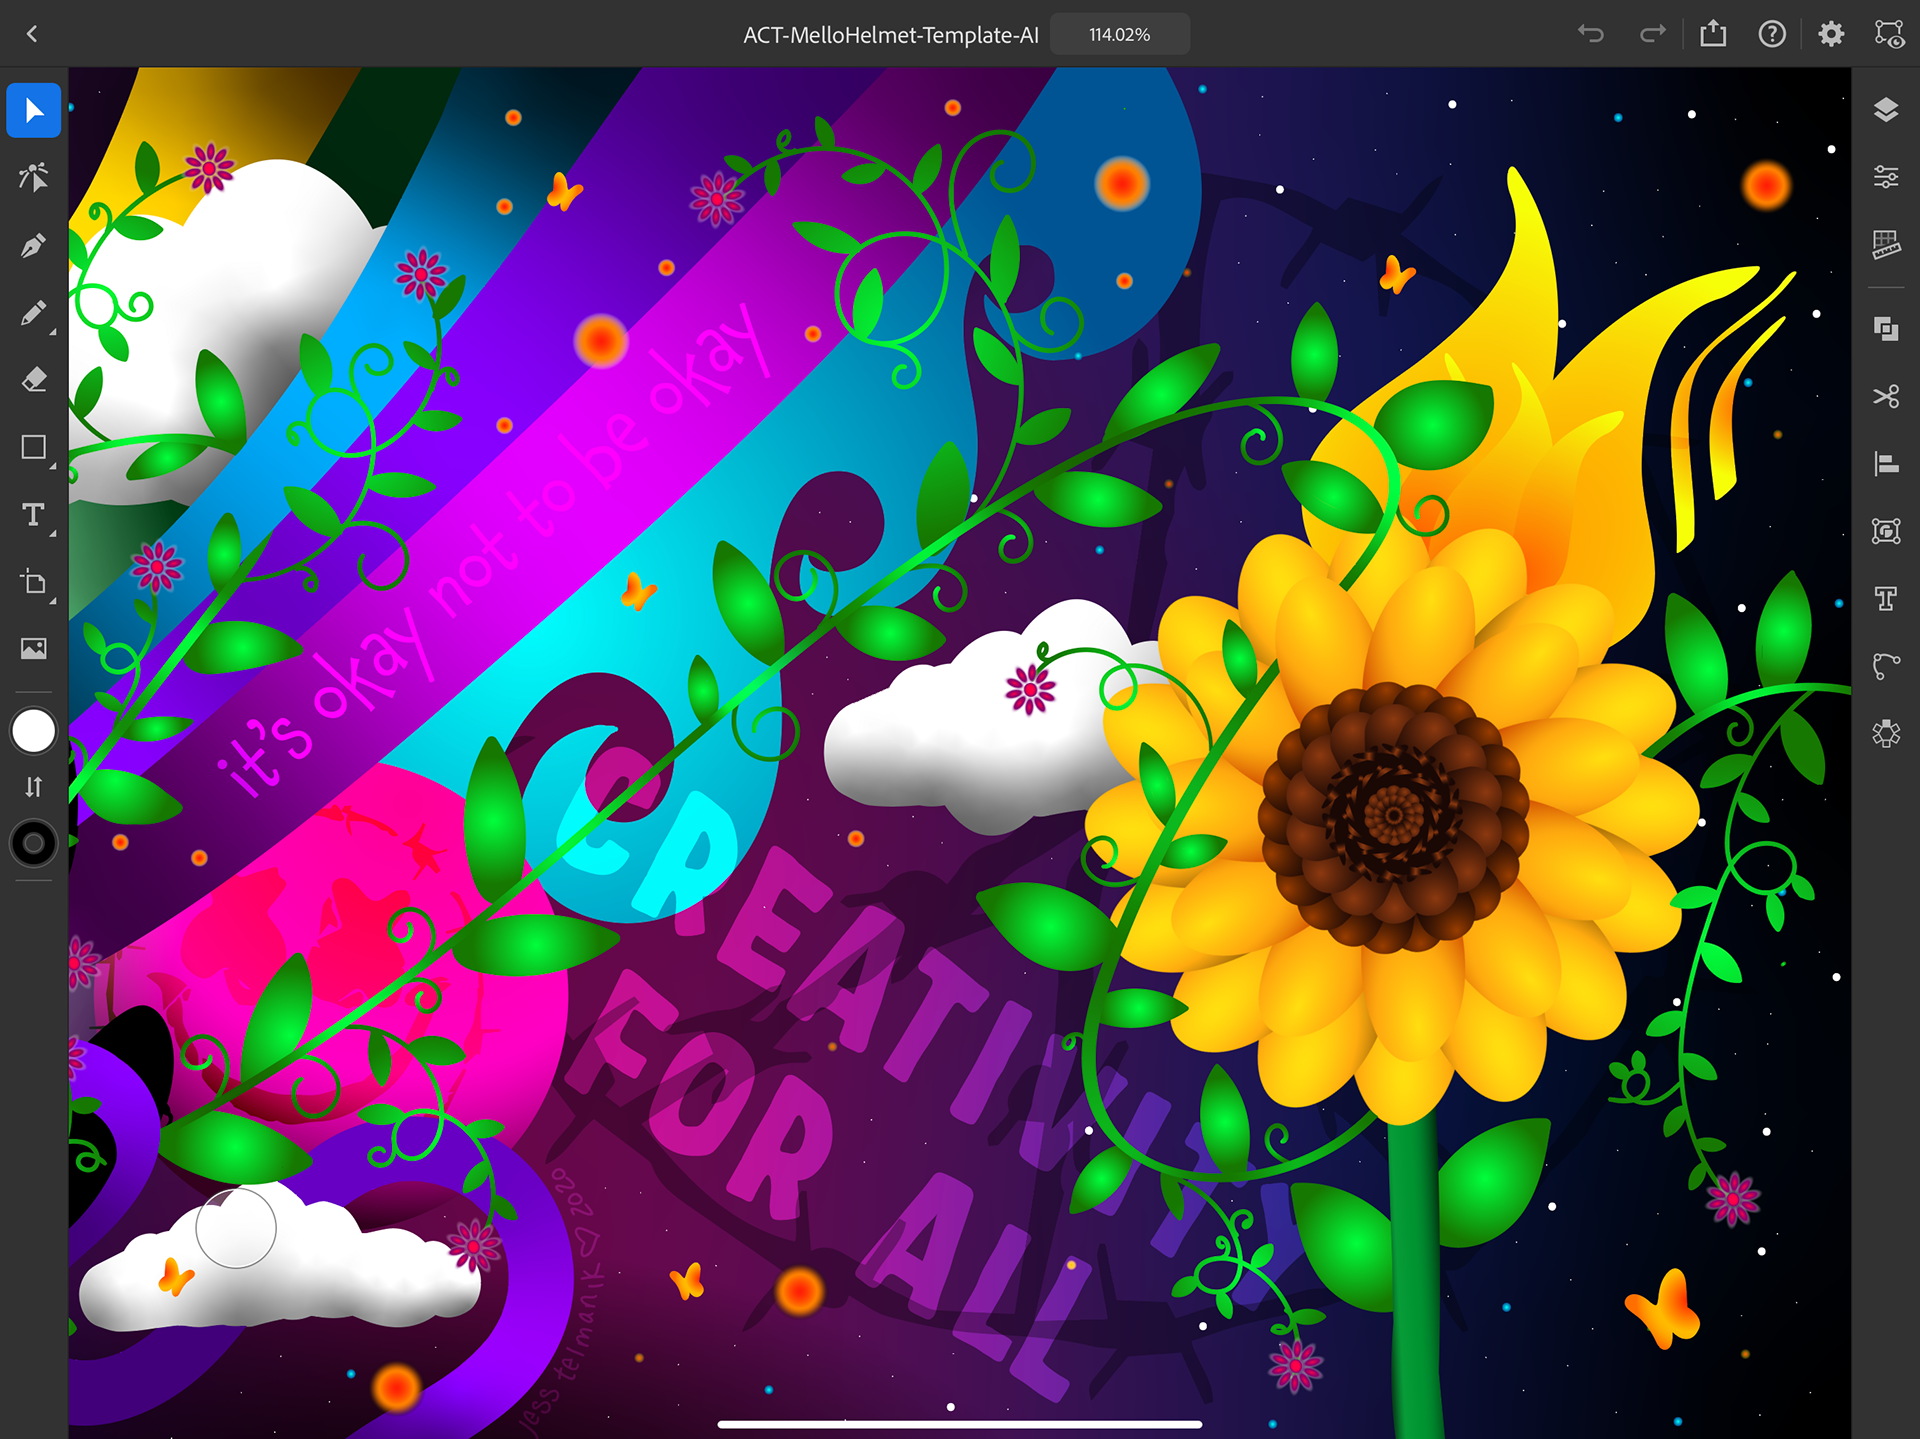Select the Pencil tool

[34, 313]
